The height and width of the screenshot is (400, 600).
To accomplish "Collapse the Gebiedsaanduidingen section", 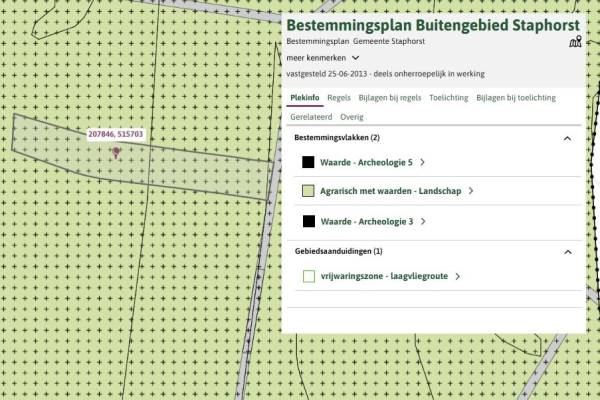I will coord(568,252).
